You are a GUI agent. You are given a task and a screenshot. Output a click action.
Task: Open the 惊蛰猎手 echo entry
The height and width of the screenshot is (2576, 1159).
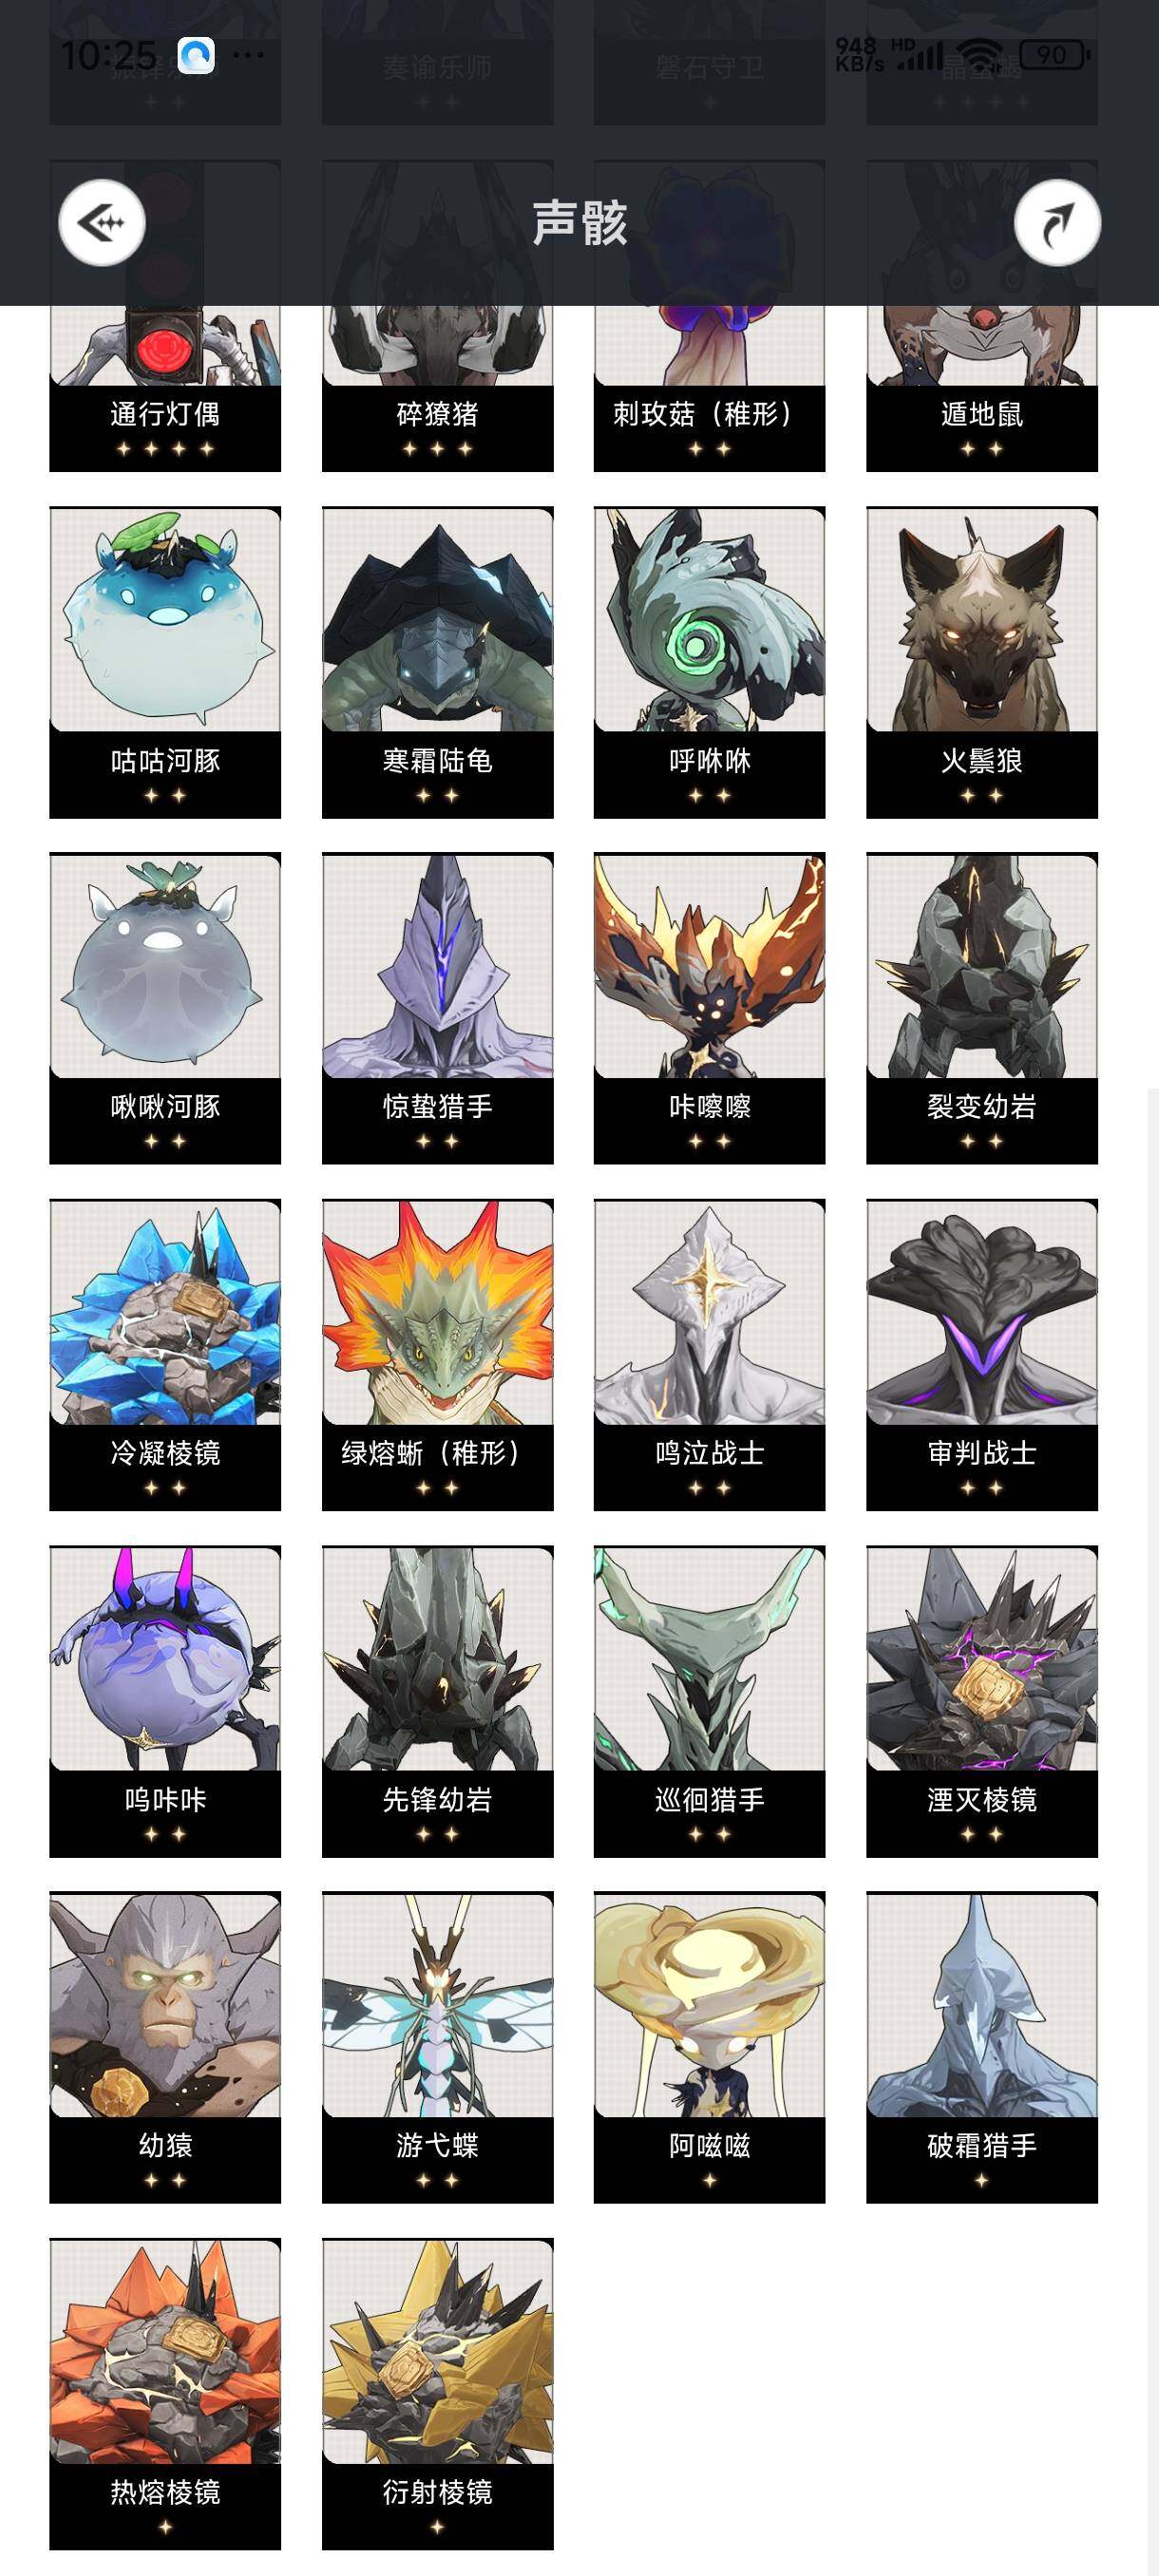pyautogui.click(x=437, y=1008)
